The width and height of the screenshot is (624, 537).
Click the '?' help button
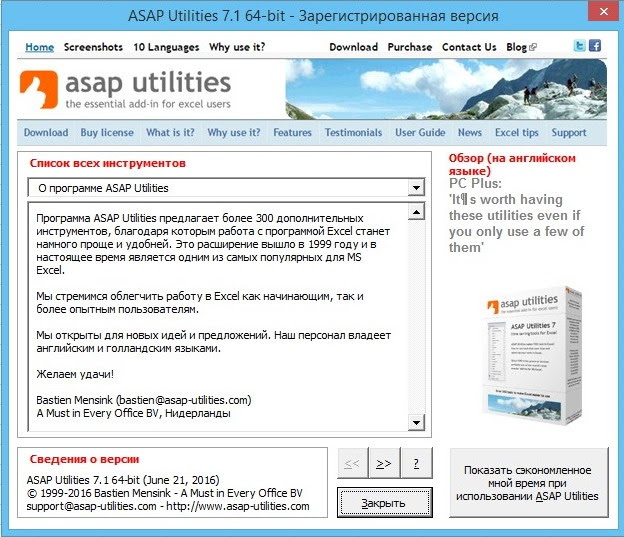click(417, 463)
